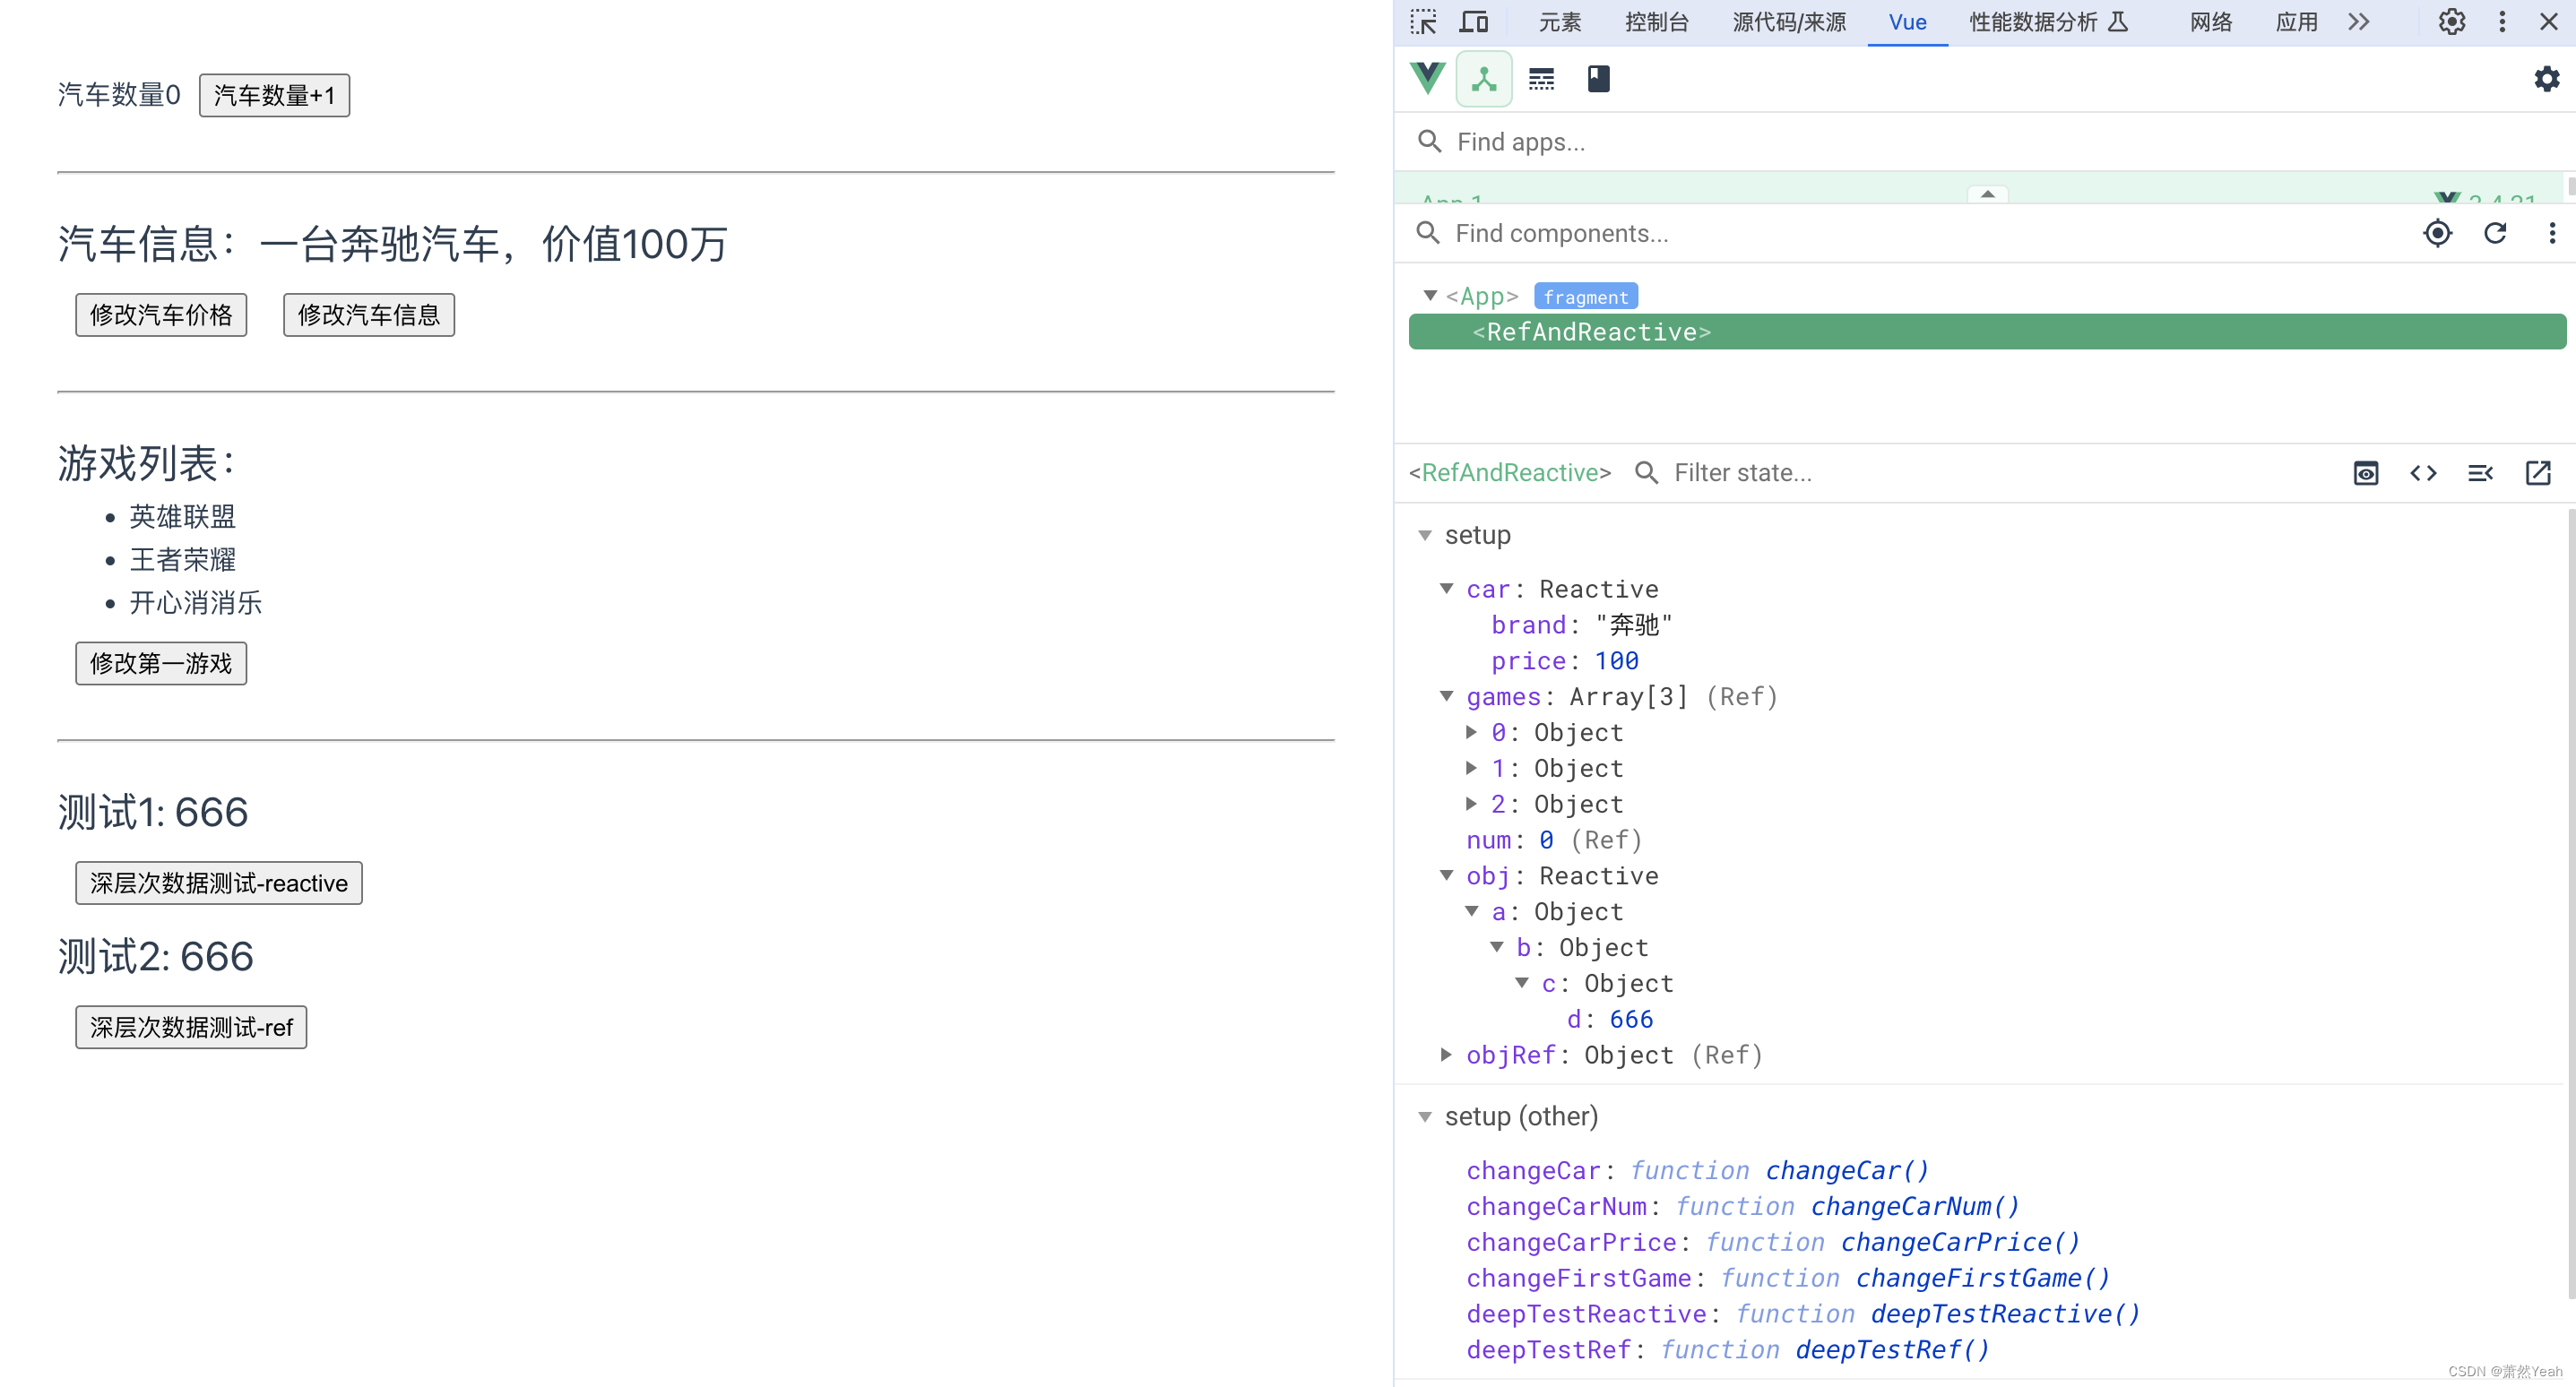Activate the select-component-in-page crosshair icon

[2438, 233]
